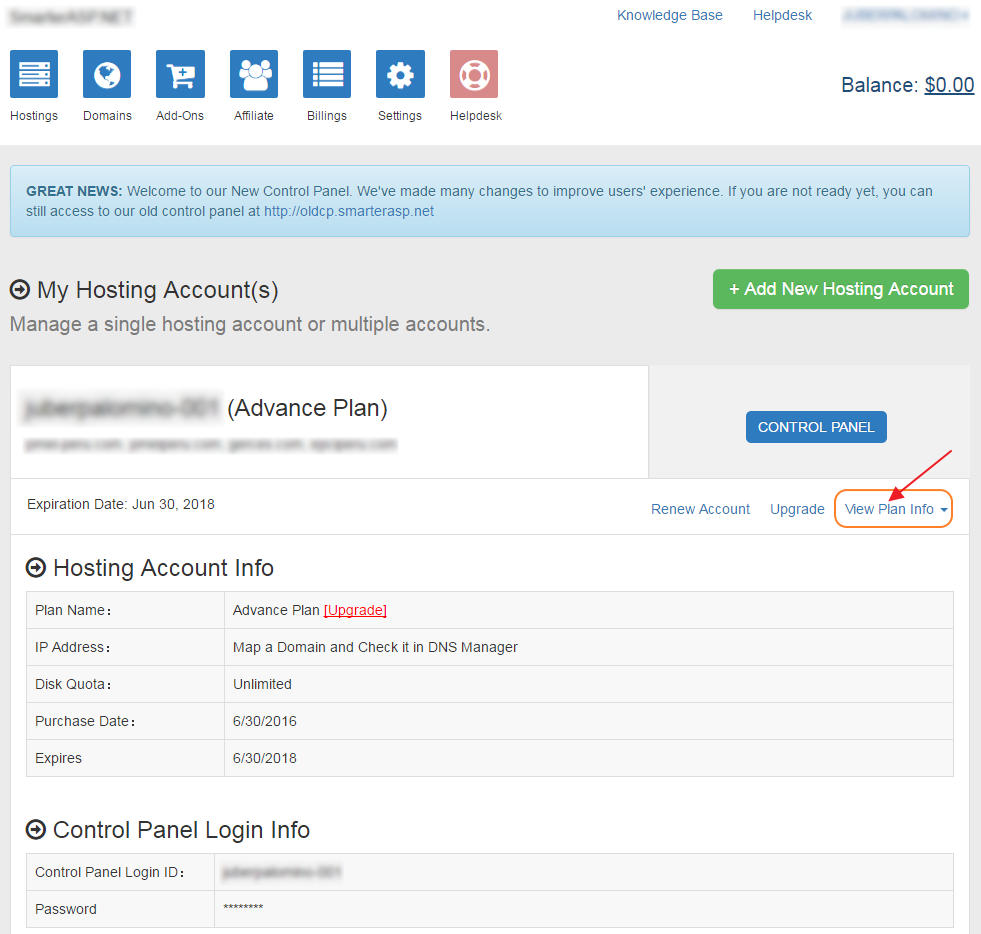Open the Settings gear icon
This screenshot has height=934, width=981.
(400, 74)
